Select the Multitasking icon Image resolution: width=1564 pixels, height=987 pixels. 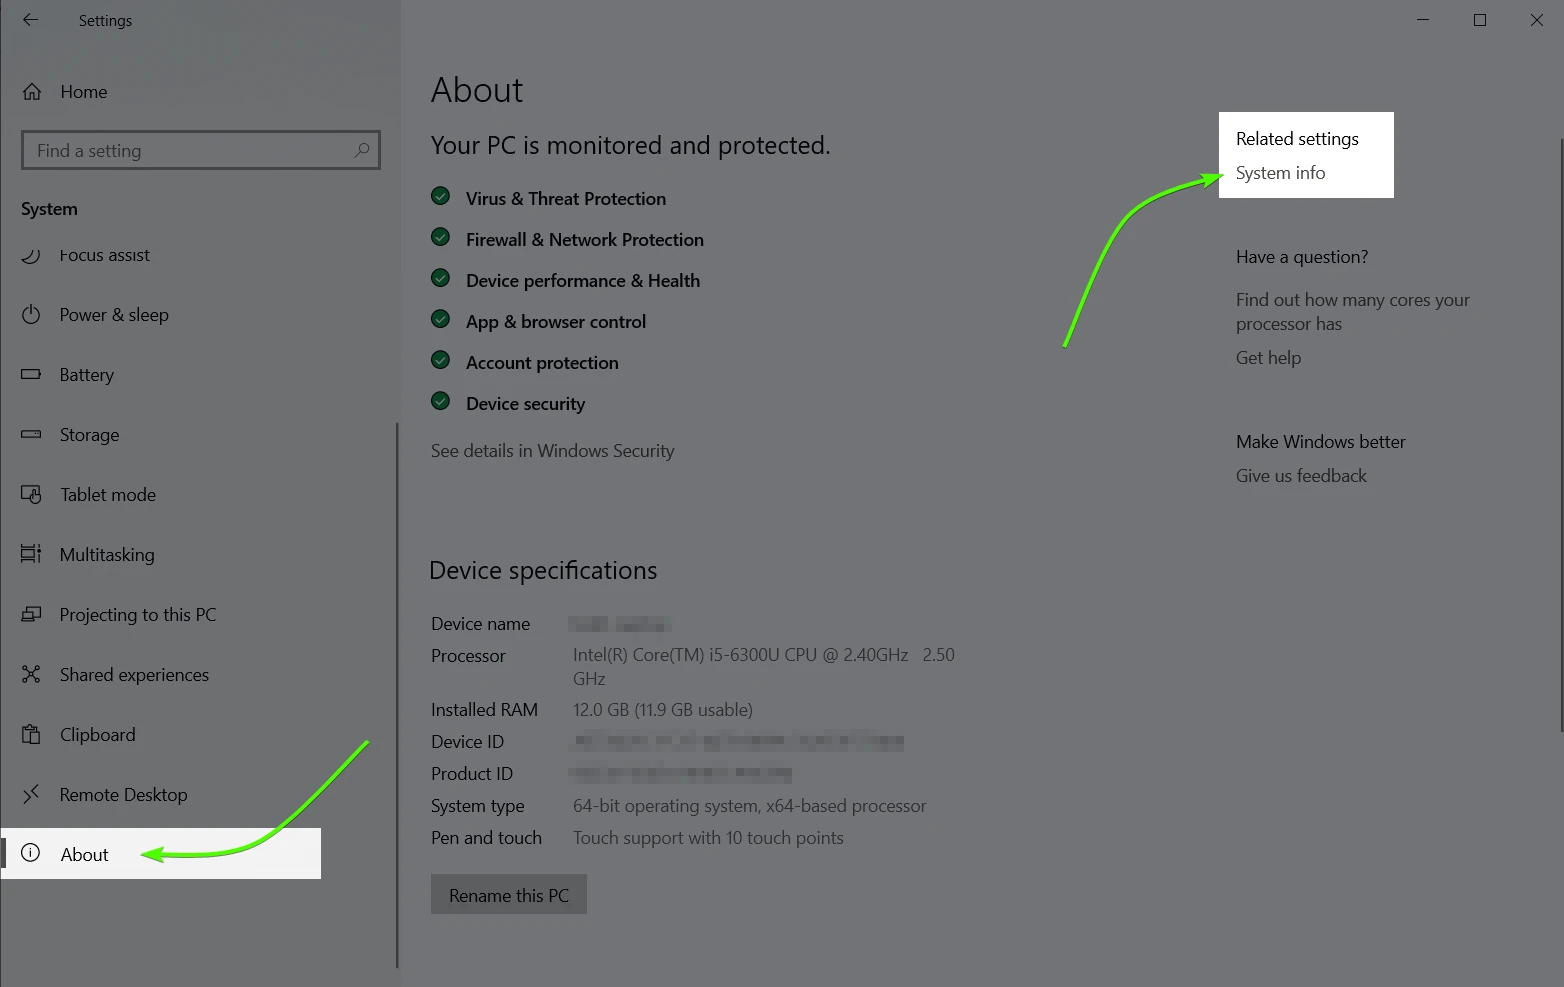coord(30,554)
